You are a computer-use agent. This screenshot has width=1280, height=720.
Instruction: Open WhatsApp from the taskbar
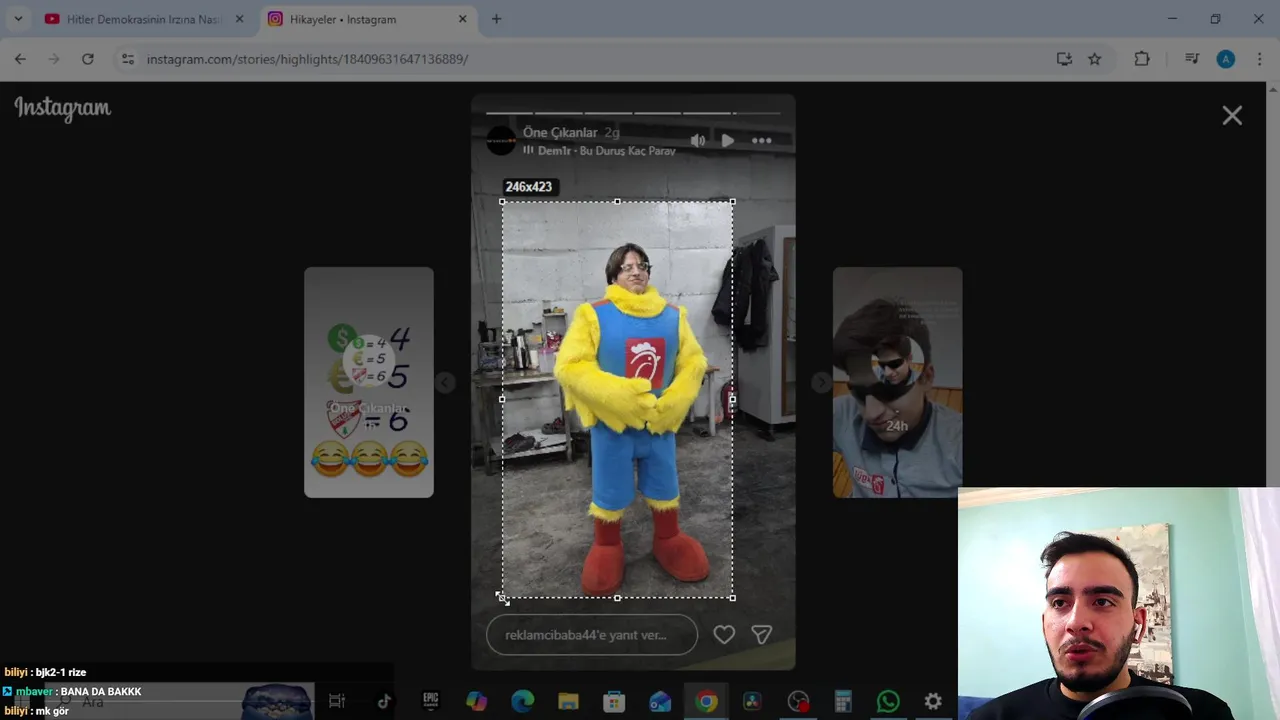(x=888, y=702)
